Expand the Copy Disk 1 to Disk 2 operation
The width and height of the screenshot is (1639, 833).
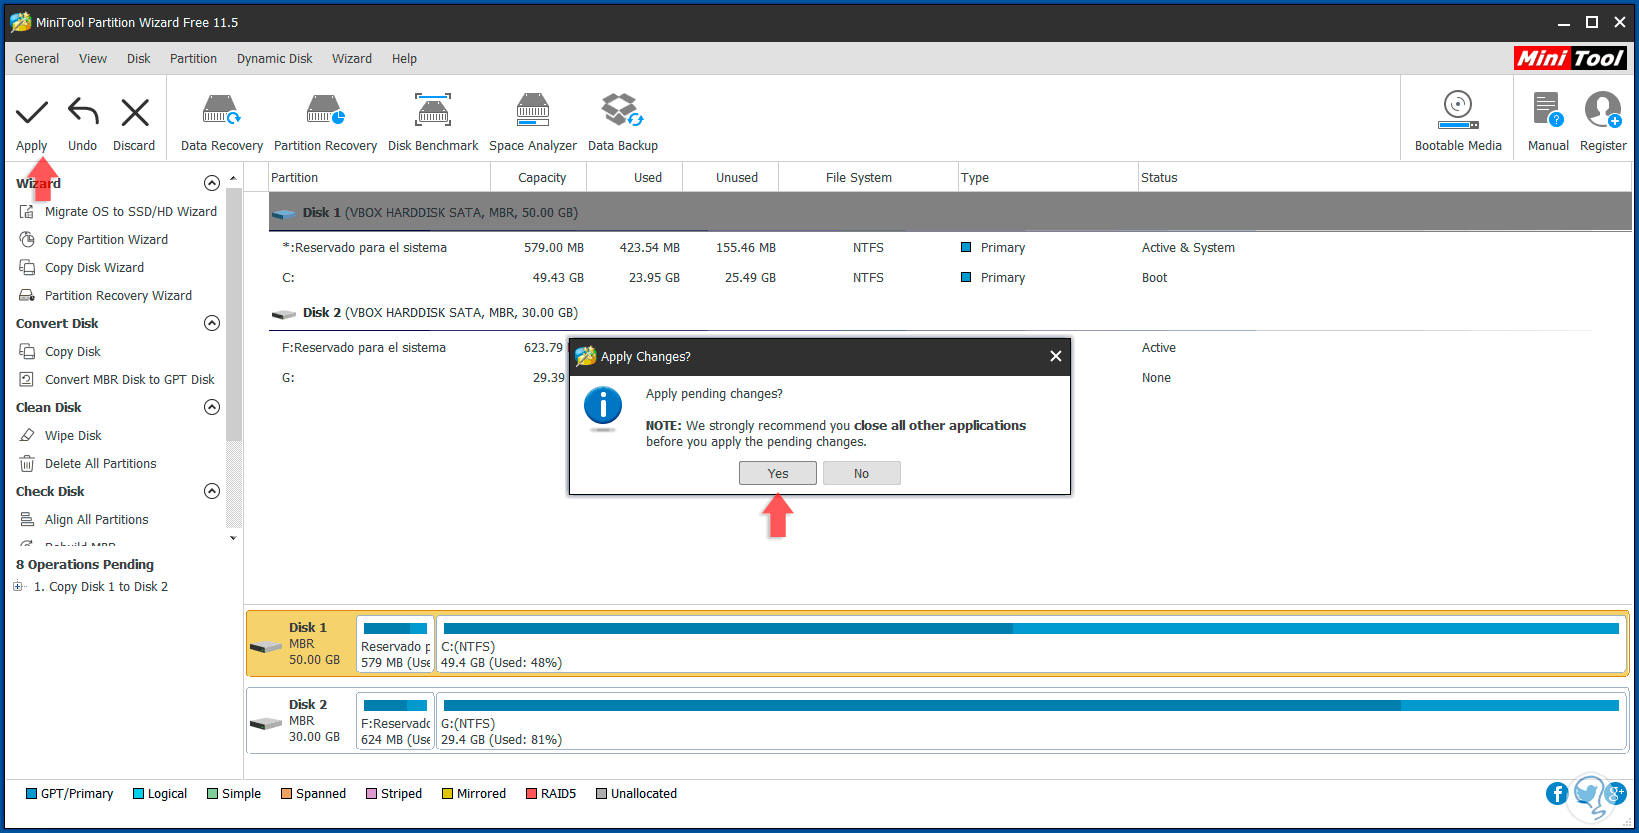pos(18,587)
